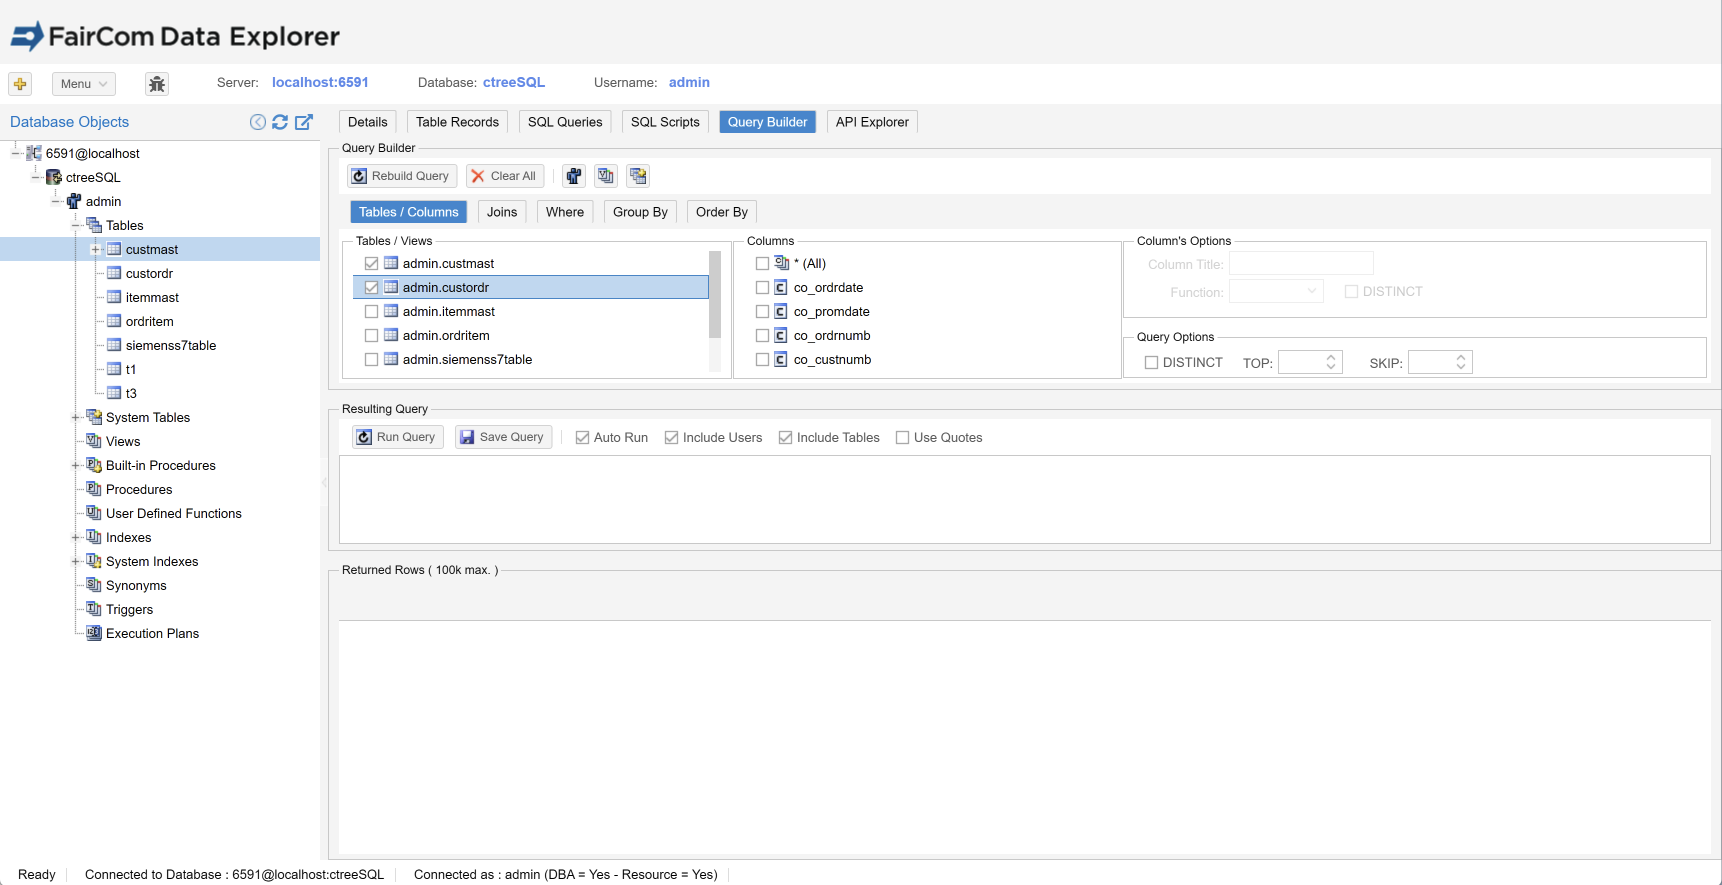
Task: Click the Tables folder icon in tree
Action: [94, 225]
